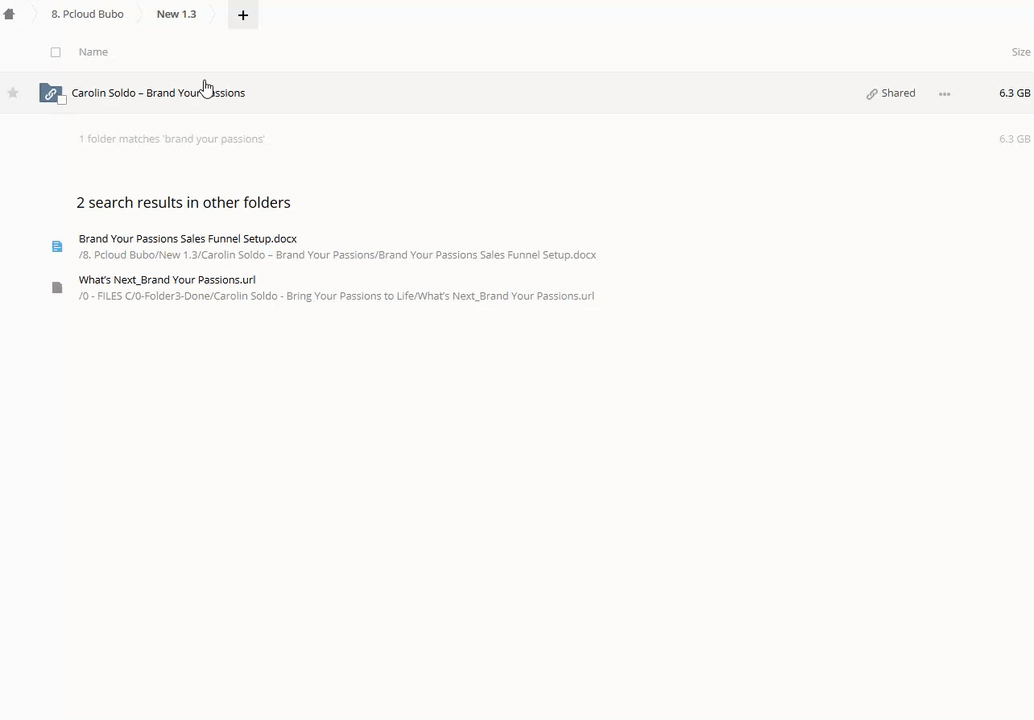Screen dimensions: 1034x720
Task: Go to the Home root folder icon
Action: pos(9,14)
